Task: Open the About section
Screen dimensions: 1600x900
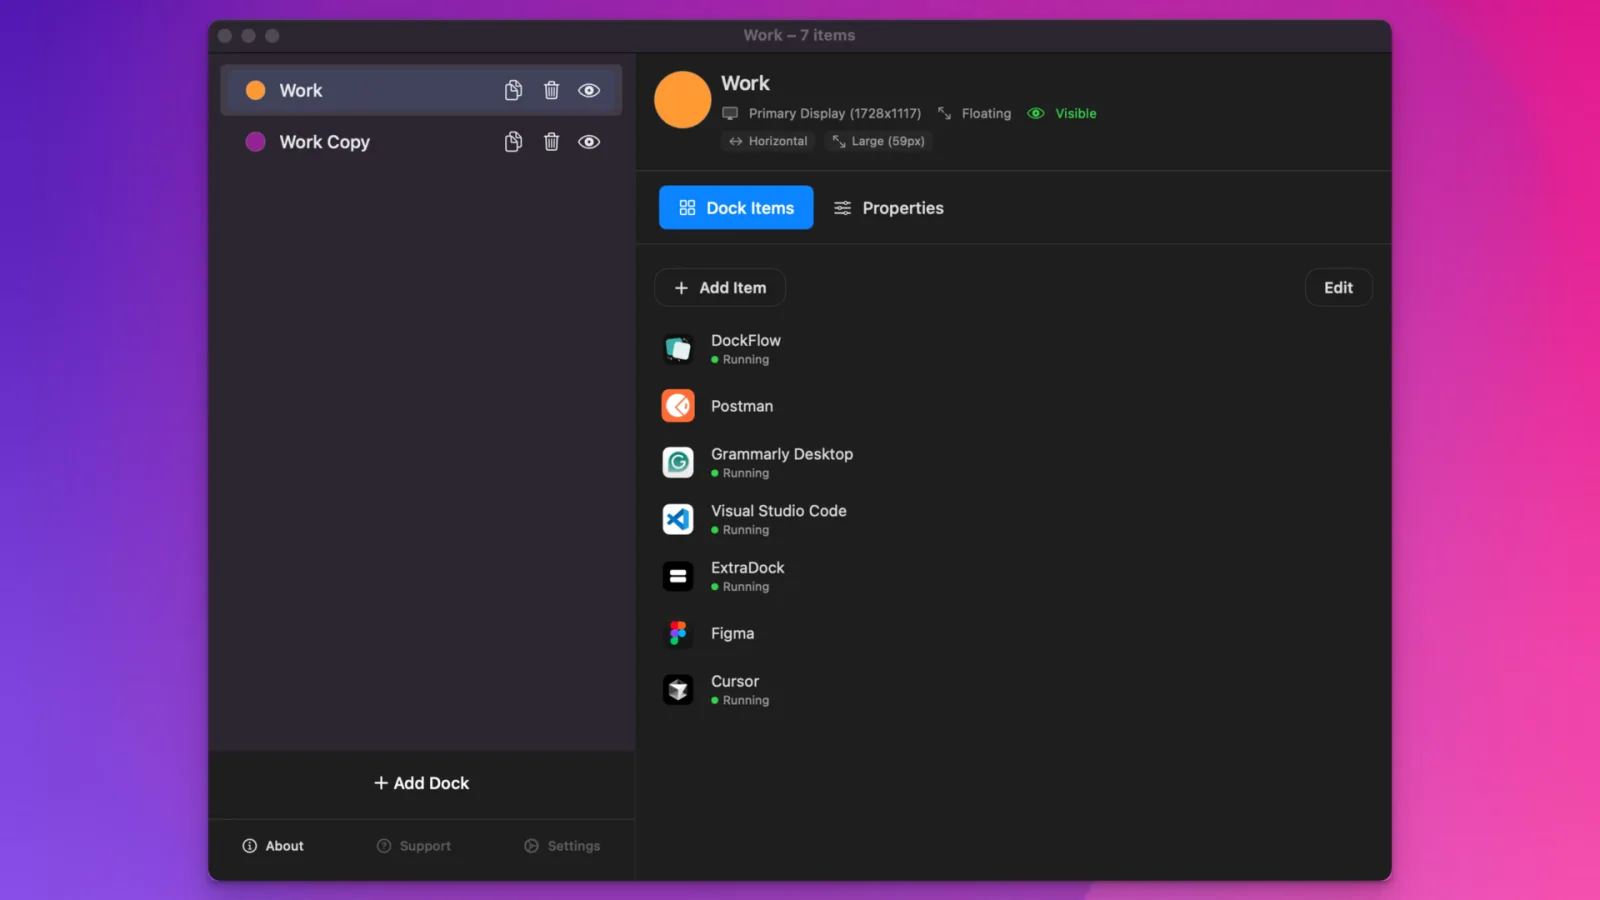Action: coord(273,846)
